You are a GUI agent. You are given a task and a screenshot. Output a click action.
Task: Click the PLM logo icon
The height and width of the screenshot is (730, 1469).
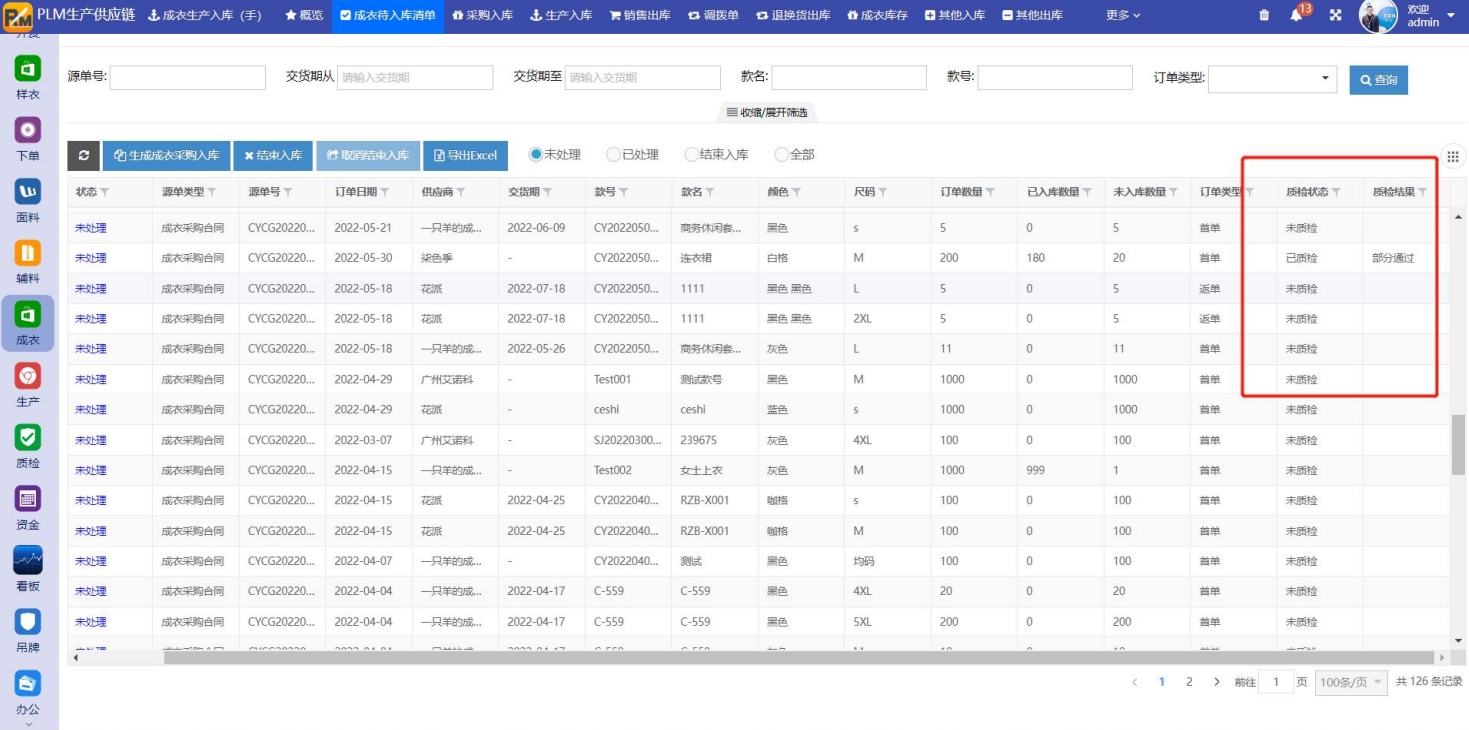[x=17, y=16]
